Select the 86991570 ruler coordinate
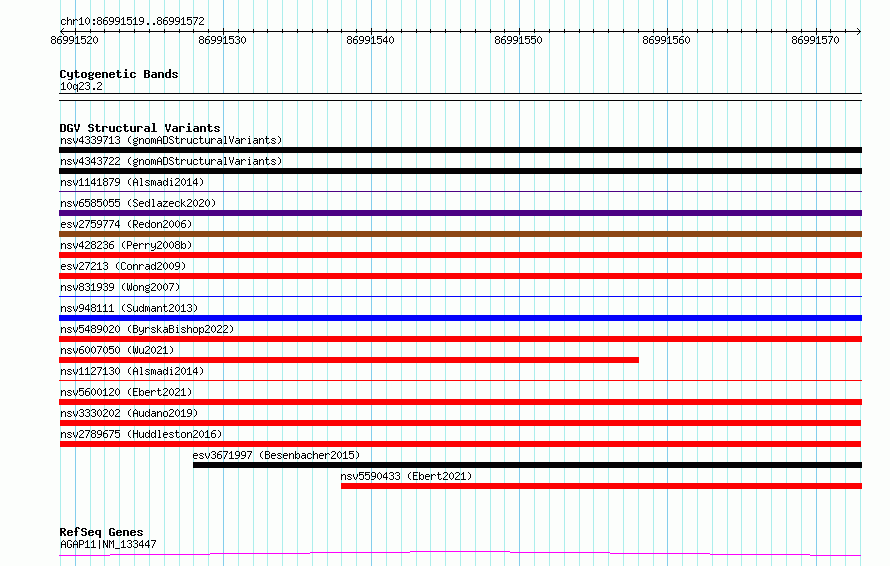This screenshot has width=890, height=566. (x=815, y=40)
